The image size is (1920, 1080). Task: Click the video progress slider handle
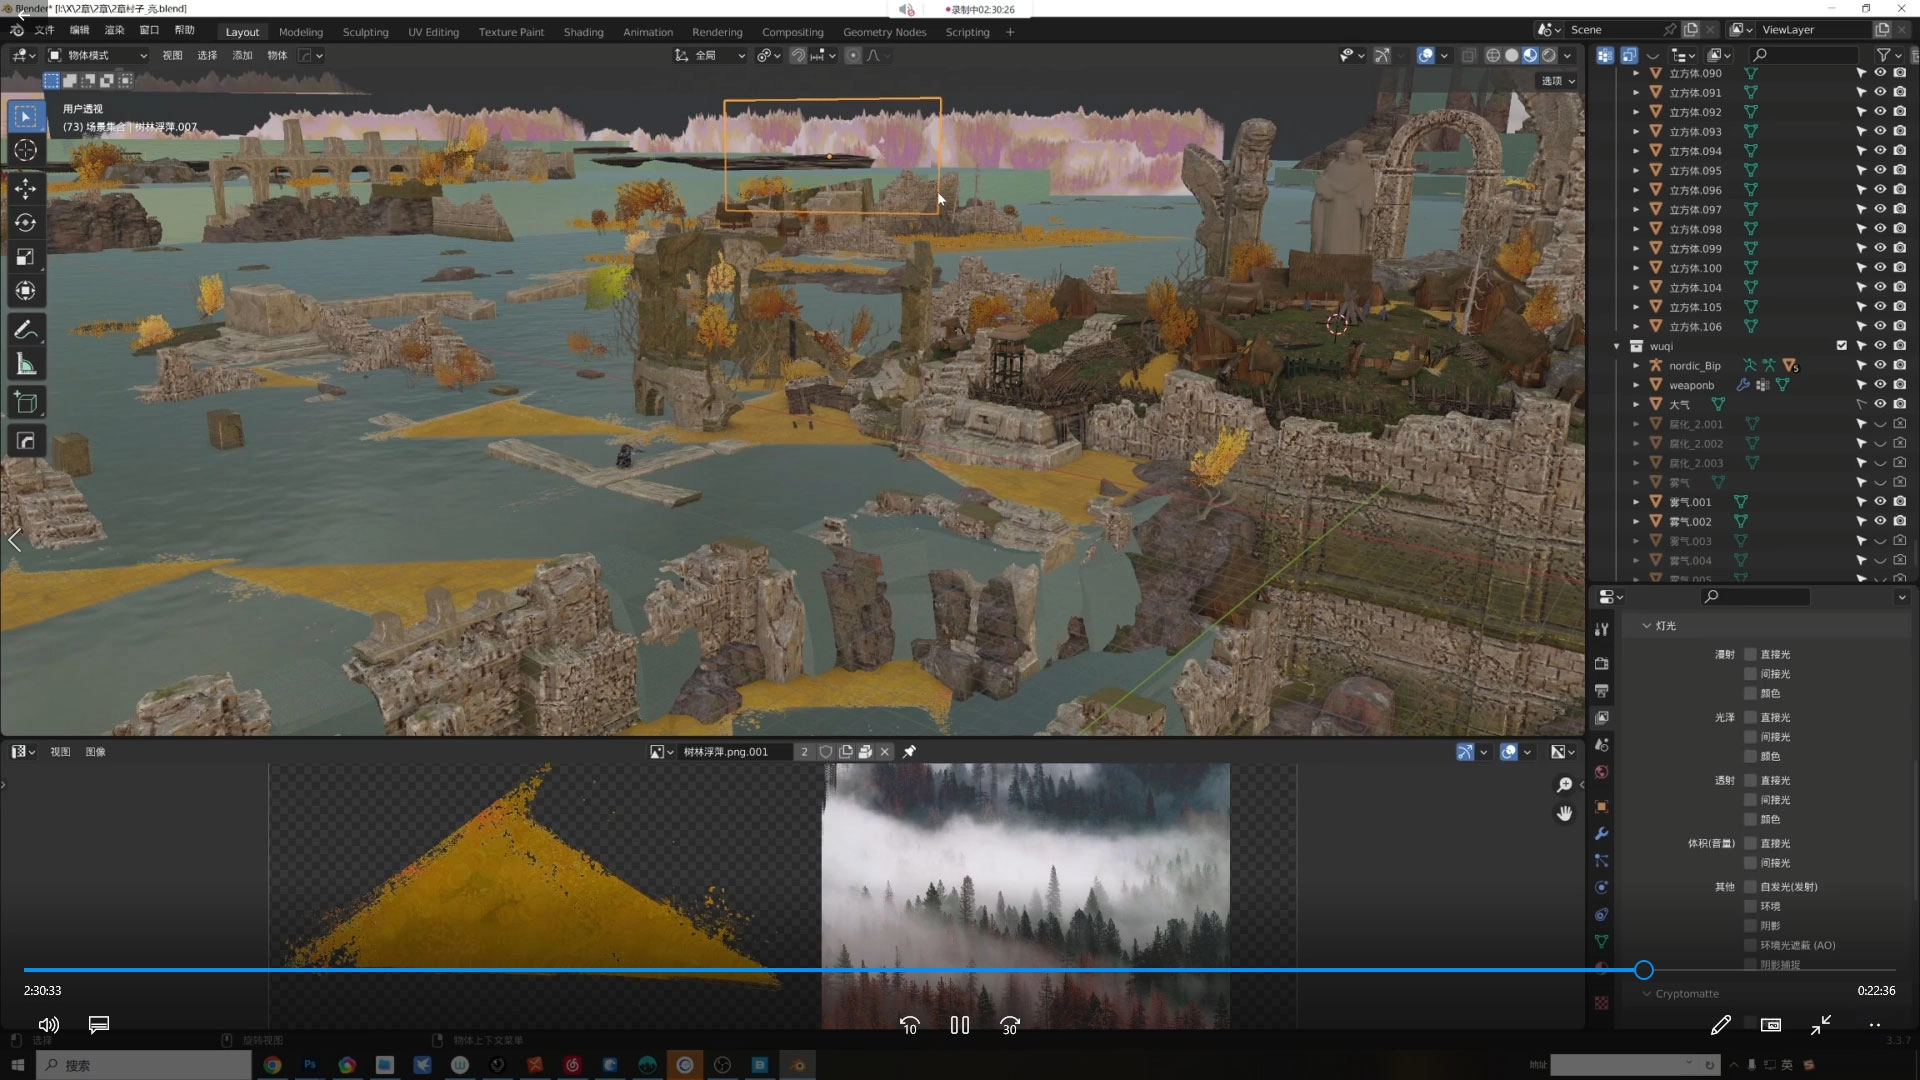click(1643, 970)
